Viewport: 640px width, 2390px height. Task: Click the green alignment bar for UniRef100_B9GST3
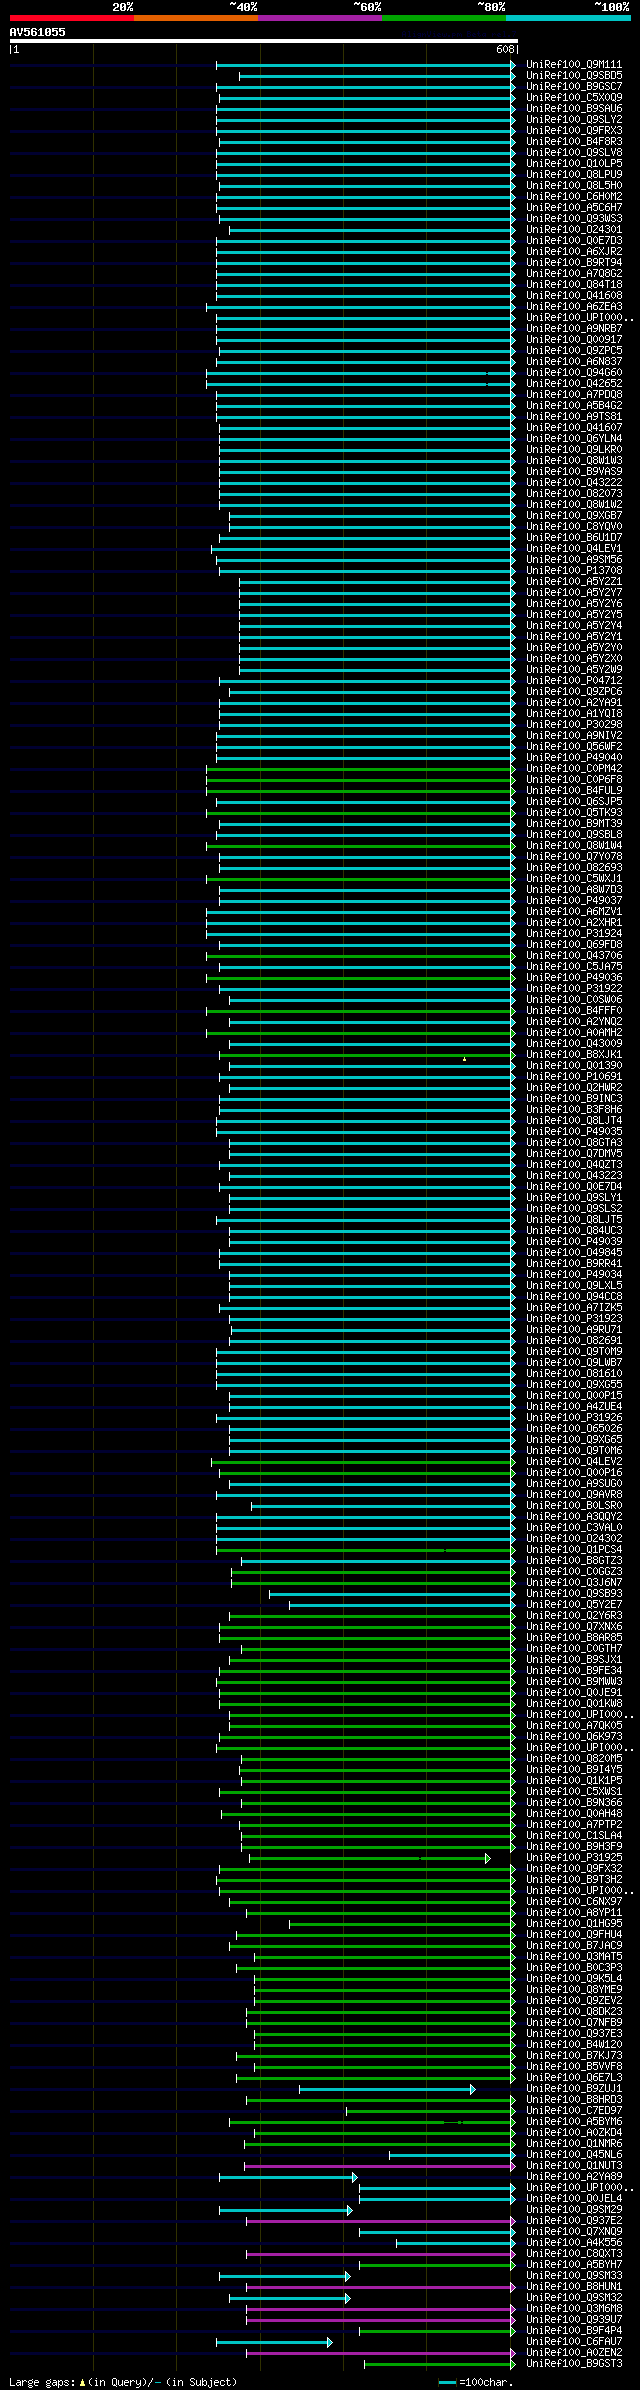(x=440, y=2364)
